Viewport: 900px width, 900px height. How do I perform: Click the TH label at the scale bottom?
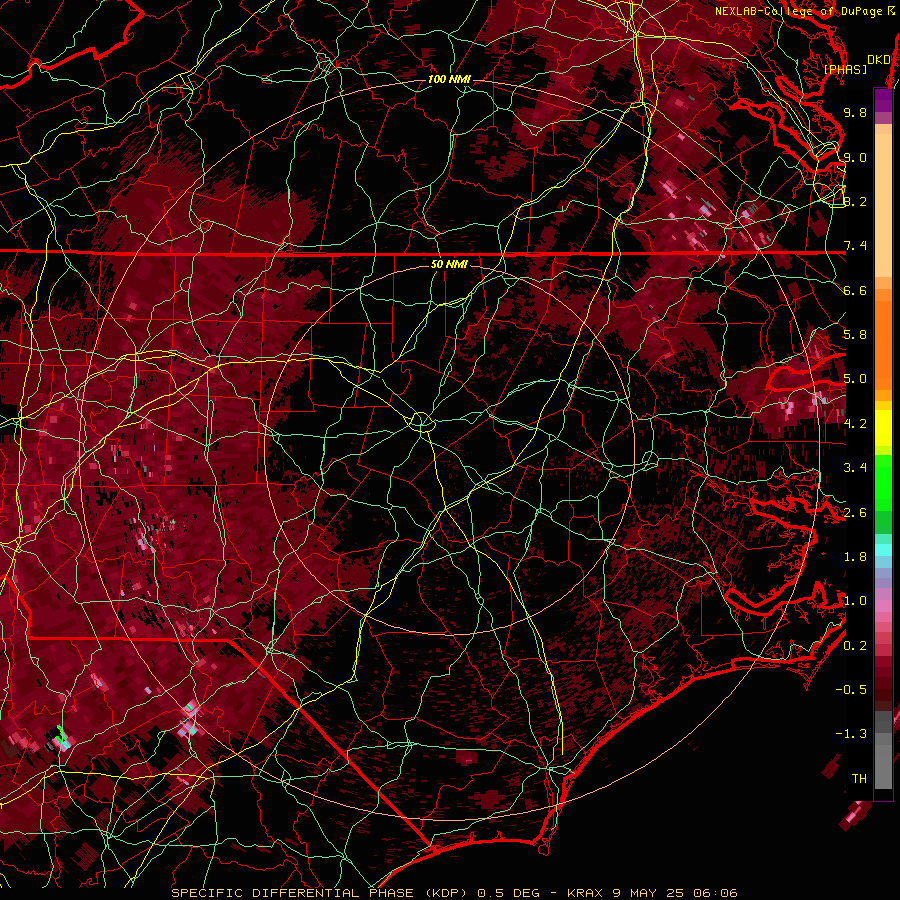tap(859, 779)
